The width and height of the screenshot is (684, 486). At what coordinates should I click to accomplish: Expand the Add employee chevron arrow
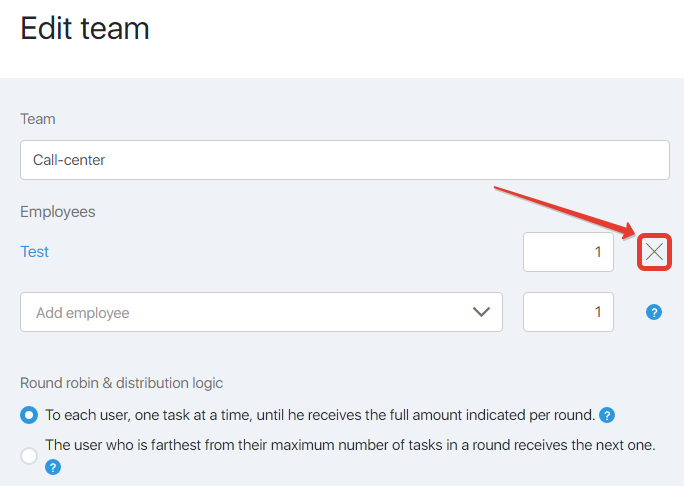(x=481, y=312)
